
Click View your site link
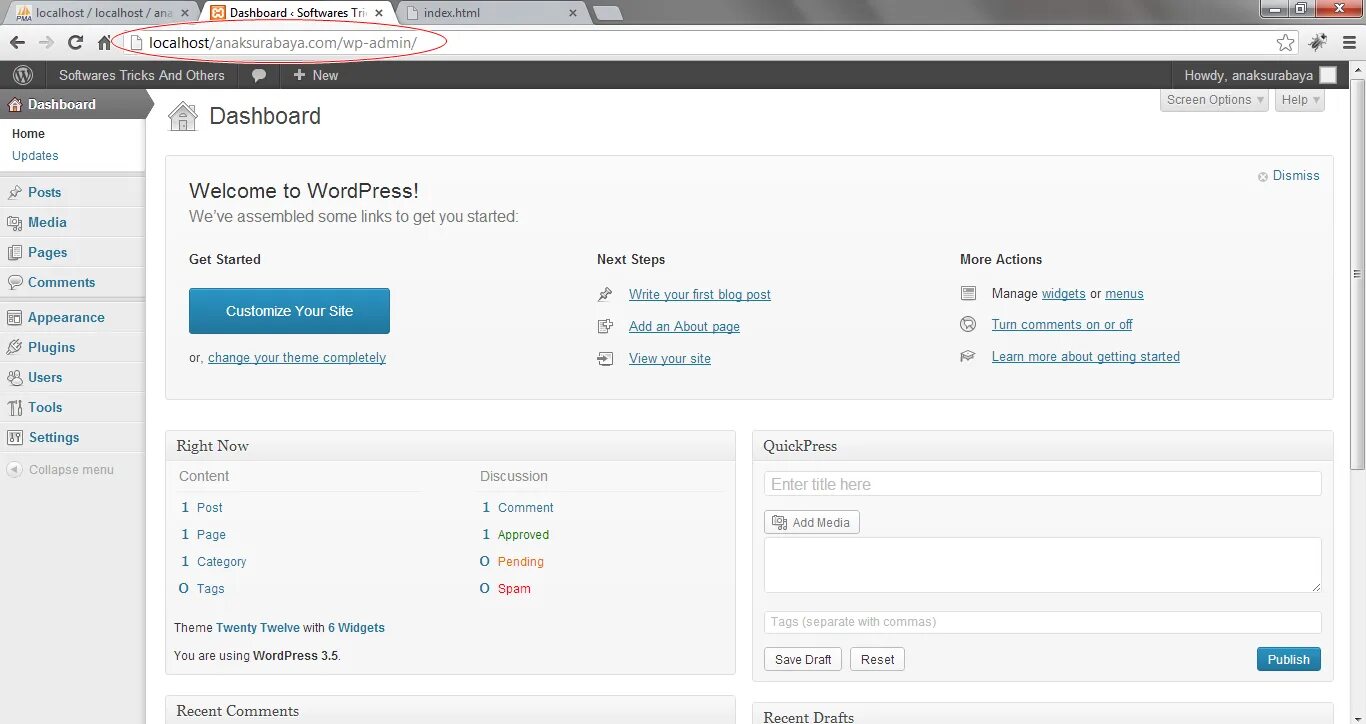pyautogui.click(x=670, y=359)
